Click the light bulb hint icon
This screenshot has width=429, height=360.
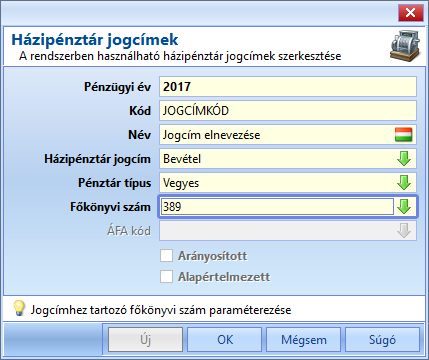point(19,308)
